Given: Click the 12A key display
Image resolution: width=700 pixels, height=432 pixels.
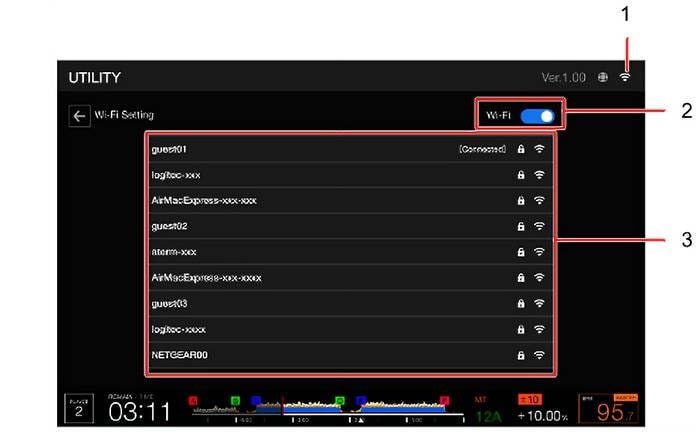Looking at the screenshot, I should coord(488,416).
